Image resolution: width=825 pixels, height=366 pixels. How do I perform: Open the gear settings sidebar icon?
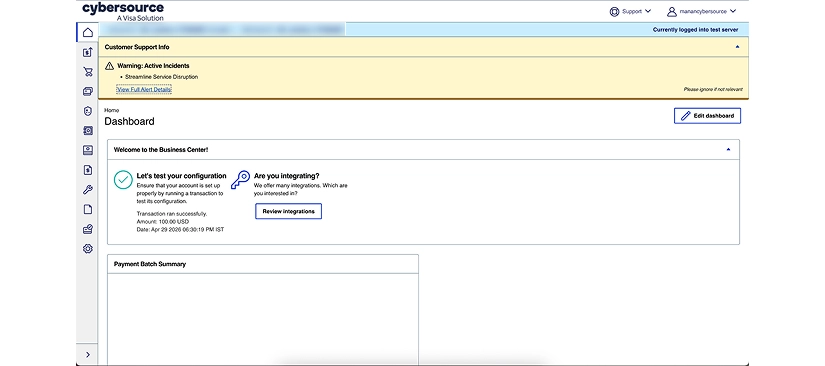pyautogui.click(x=88, y=249)
